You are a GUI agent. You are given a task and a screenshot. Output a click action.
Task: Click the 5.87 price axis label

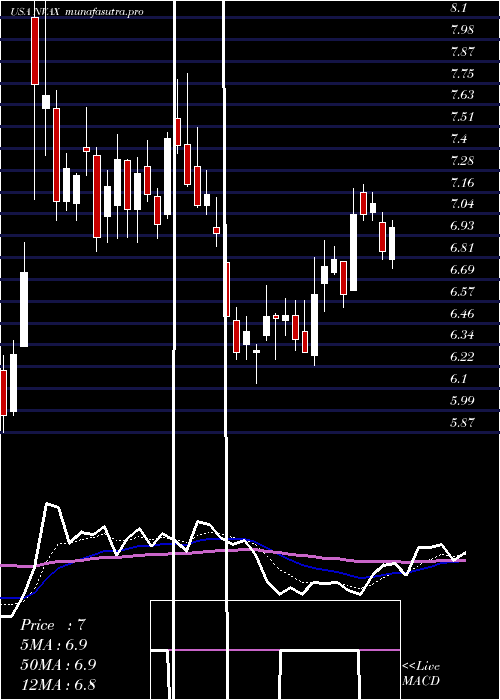point(462,422)
